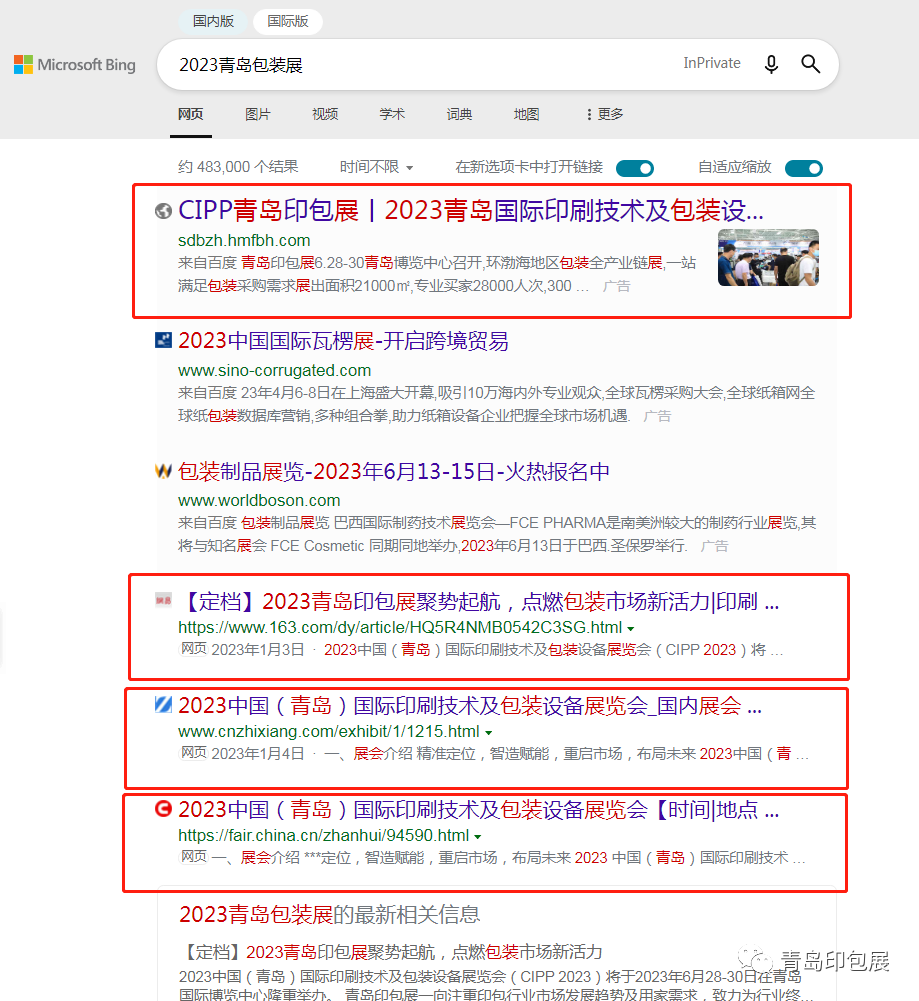The image size is (919, 1001).
Task: Click www.sino-corrugated.com URL text
Action: pyautogui.click(x=274, y=370)
